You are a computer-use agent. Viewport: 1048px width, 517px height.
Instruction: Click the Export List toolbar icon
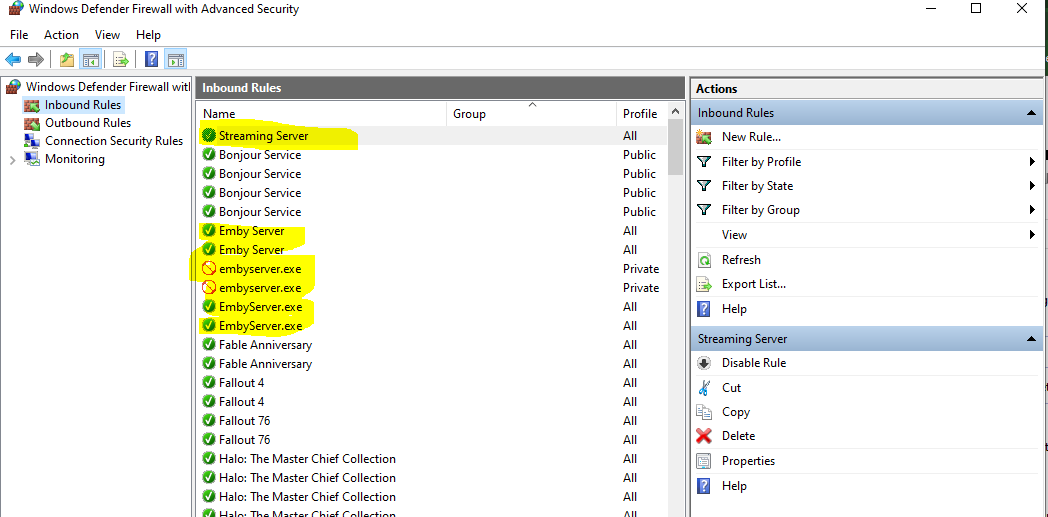click(121, 59)
